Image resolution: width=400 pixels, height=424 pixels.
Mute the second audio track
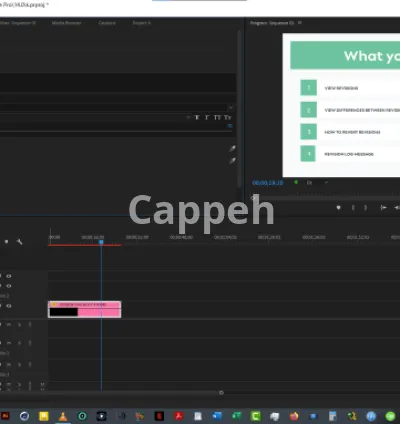(x=9, y=343)
